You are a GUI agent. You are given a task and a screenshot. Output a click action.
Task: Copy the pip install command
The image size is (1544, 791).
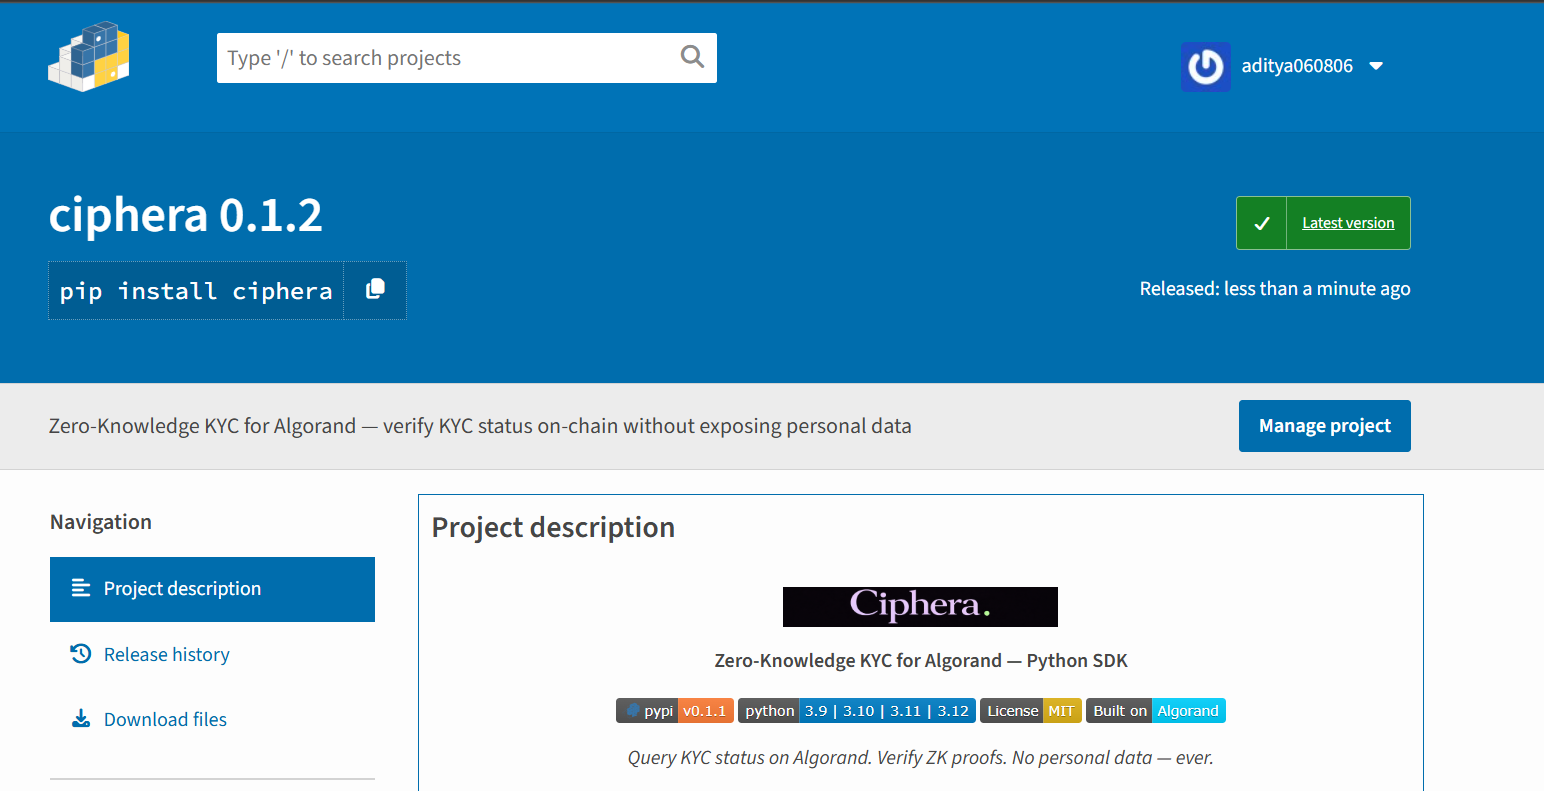pyautogui.click(x=375, y=290)
